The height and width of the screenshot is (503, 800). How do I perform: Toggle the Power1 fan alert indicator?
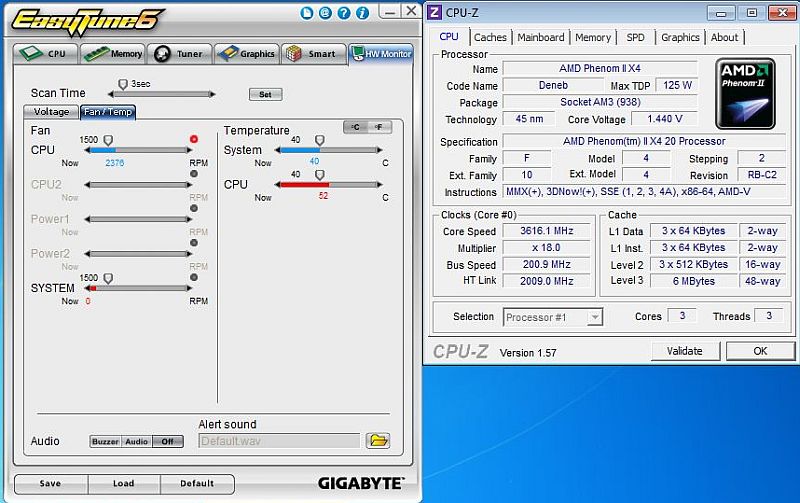(194, 208)
